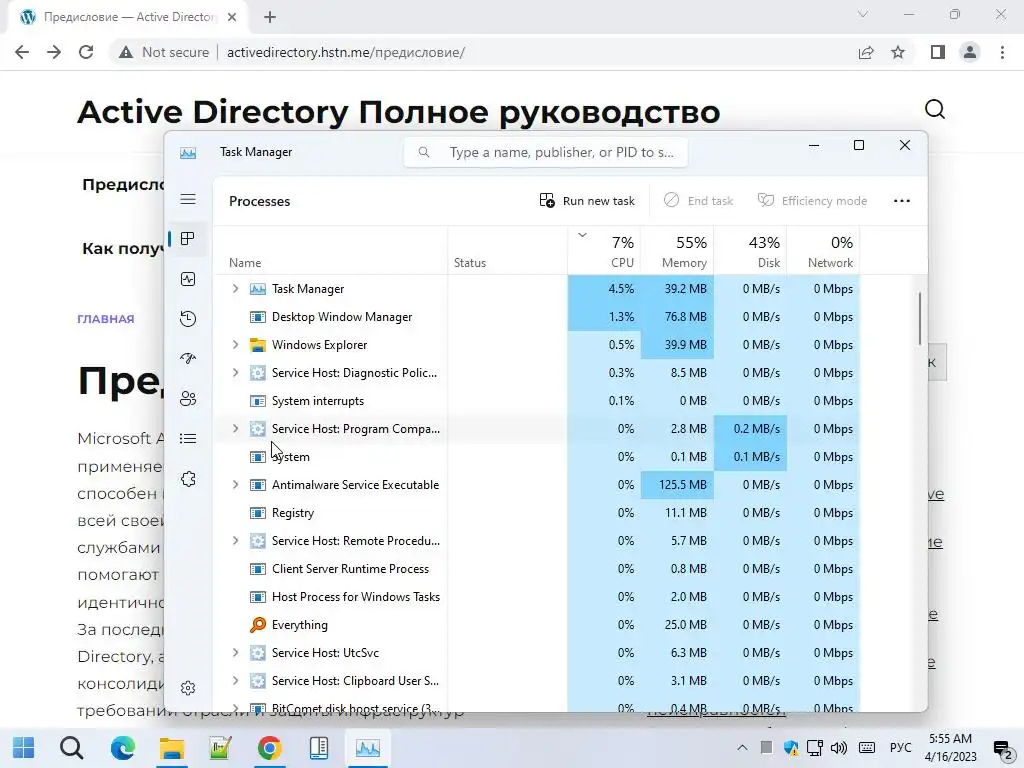Expand Service Host: Diagnostic Policy row

click(235, 373)
